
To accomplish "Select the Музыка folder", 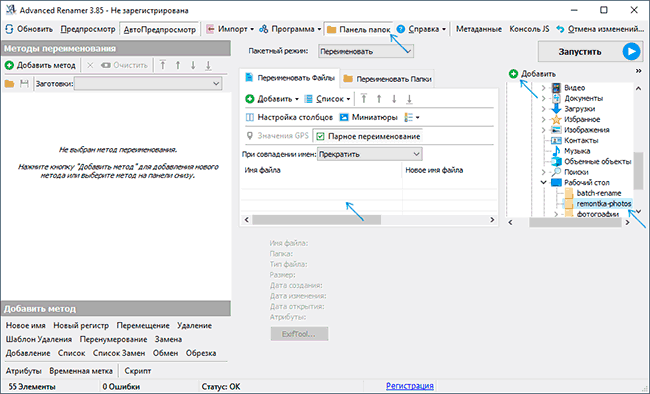I will [577, 151].
